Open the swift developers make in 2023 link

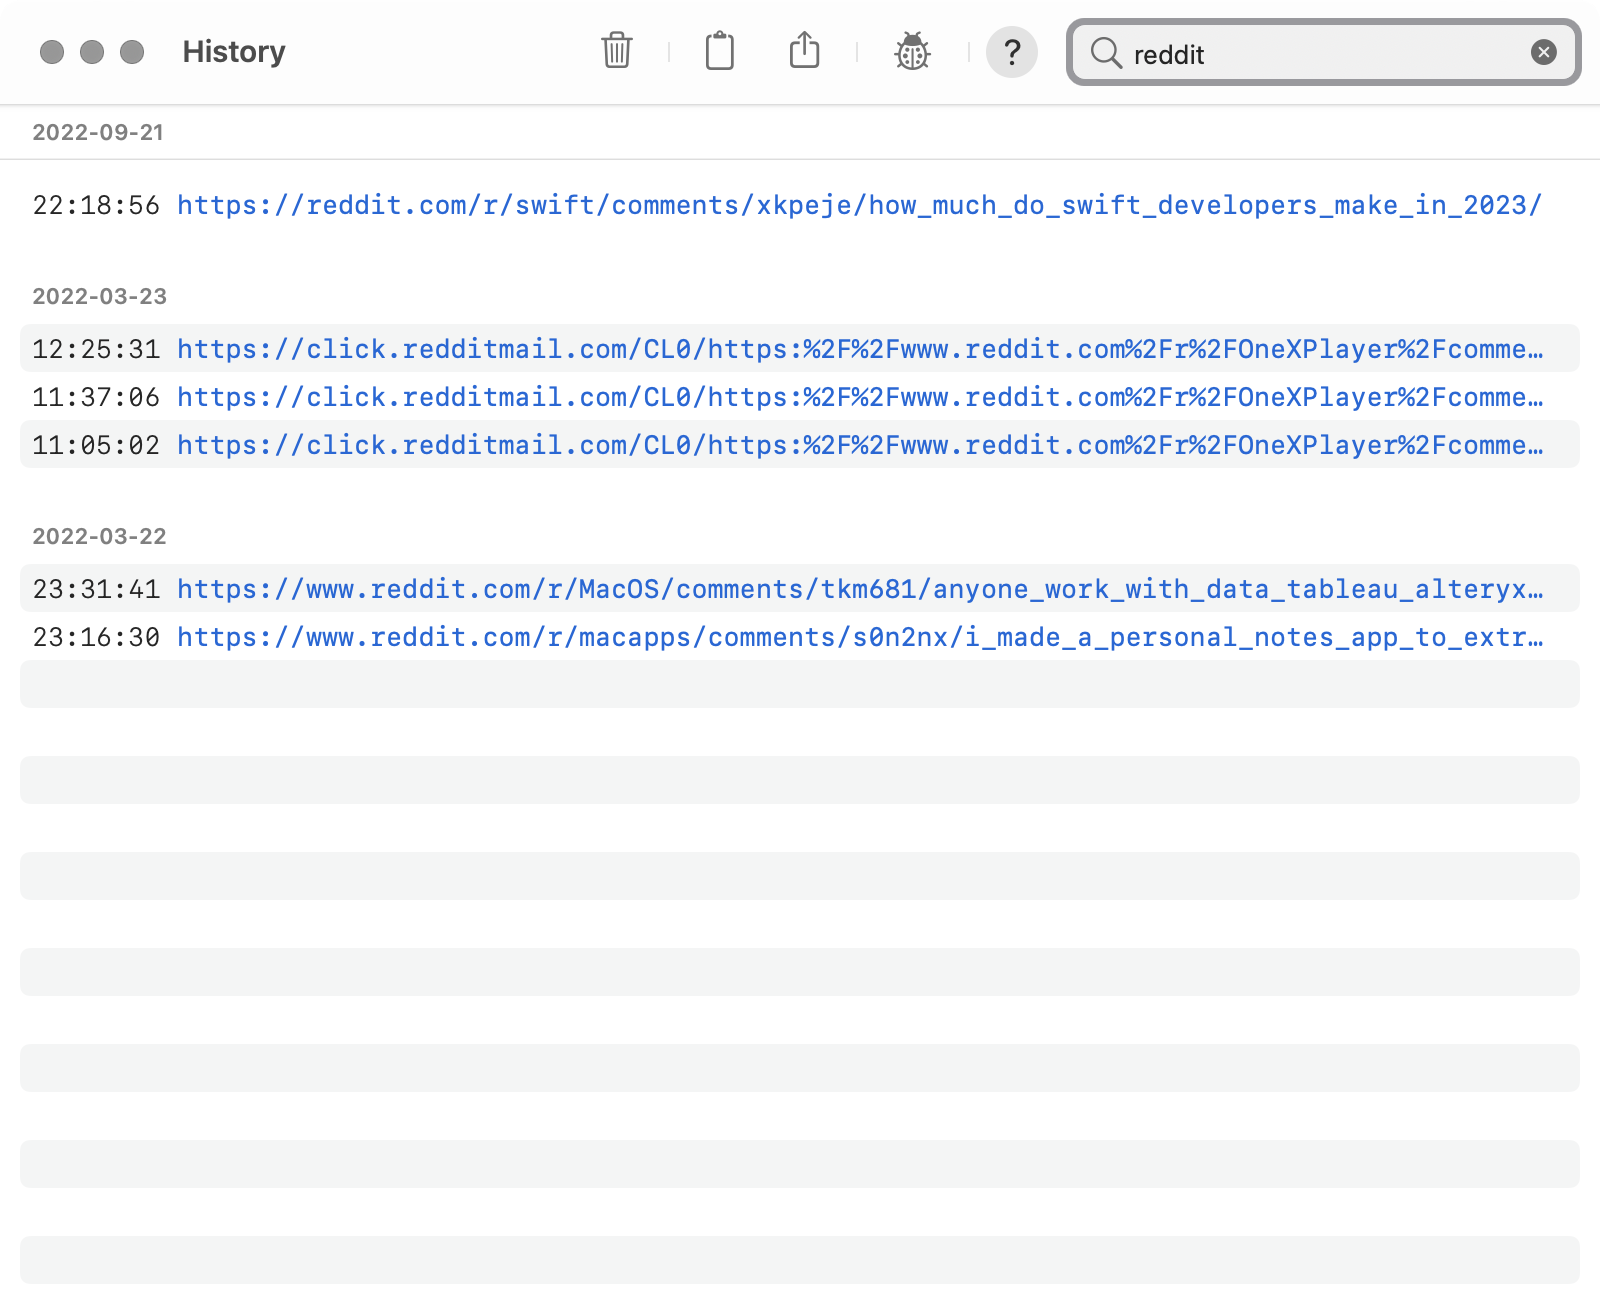(860, 205)
